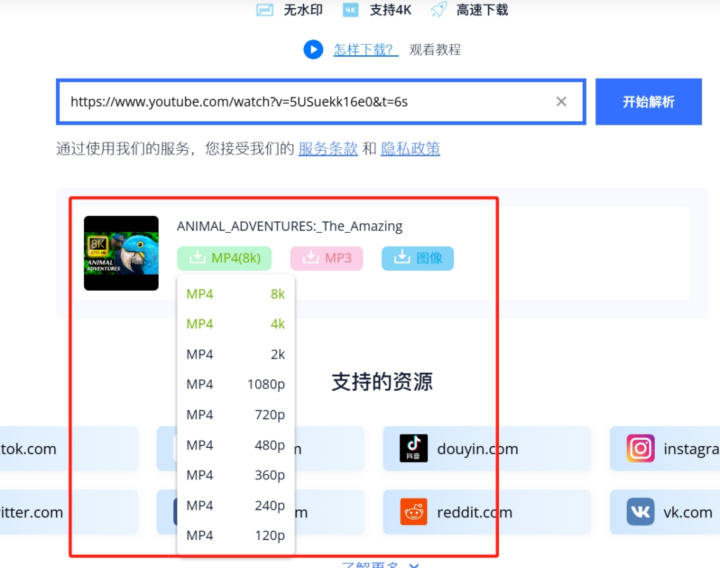Click the video title ANIMAL_ADVENTURES:_The_Amazing
Image resolution: width=720 pixels, height=568 pixels.
coord(290,226)
